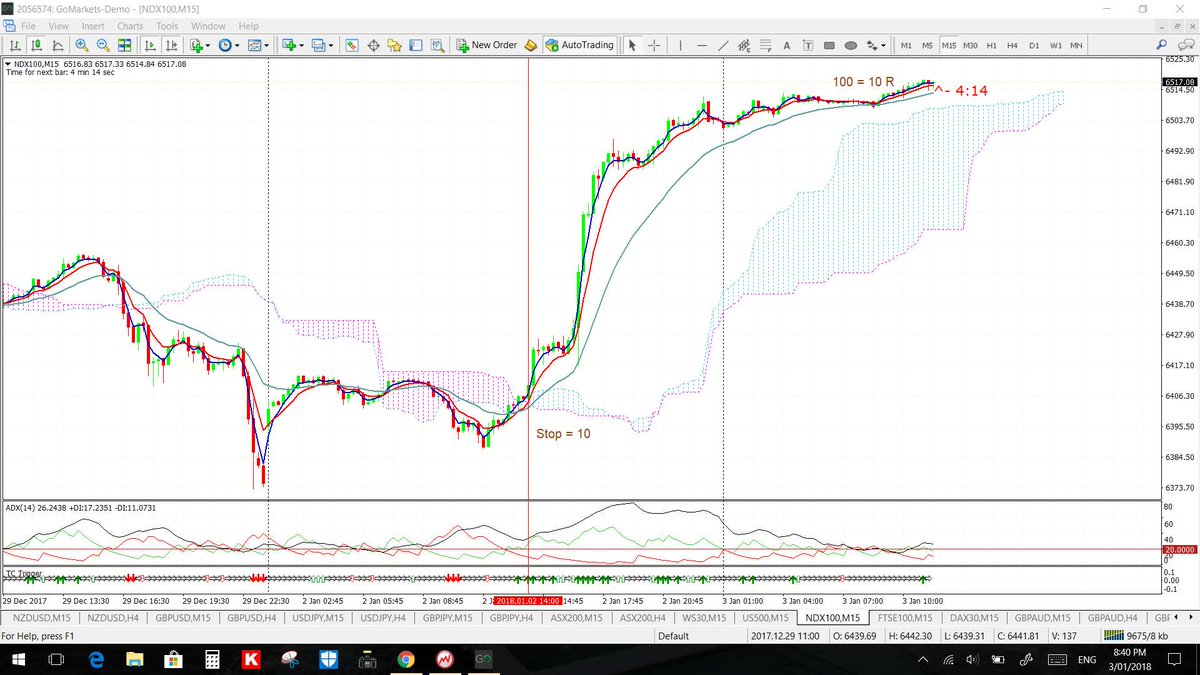Open the taskbar Calculator app
This screenshot has width=1200, height=675.
coord(211,660)
